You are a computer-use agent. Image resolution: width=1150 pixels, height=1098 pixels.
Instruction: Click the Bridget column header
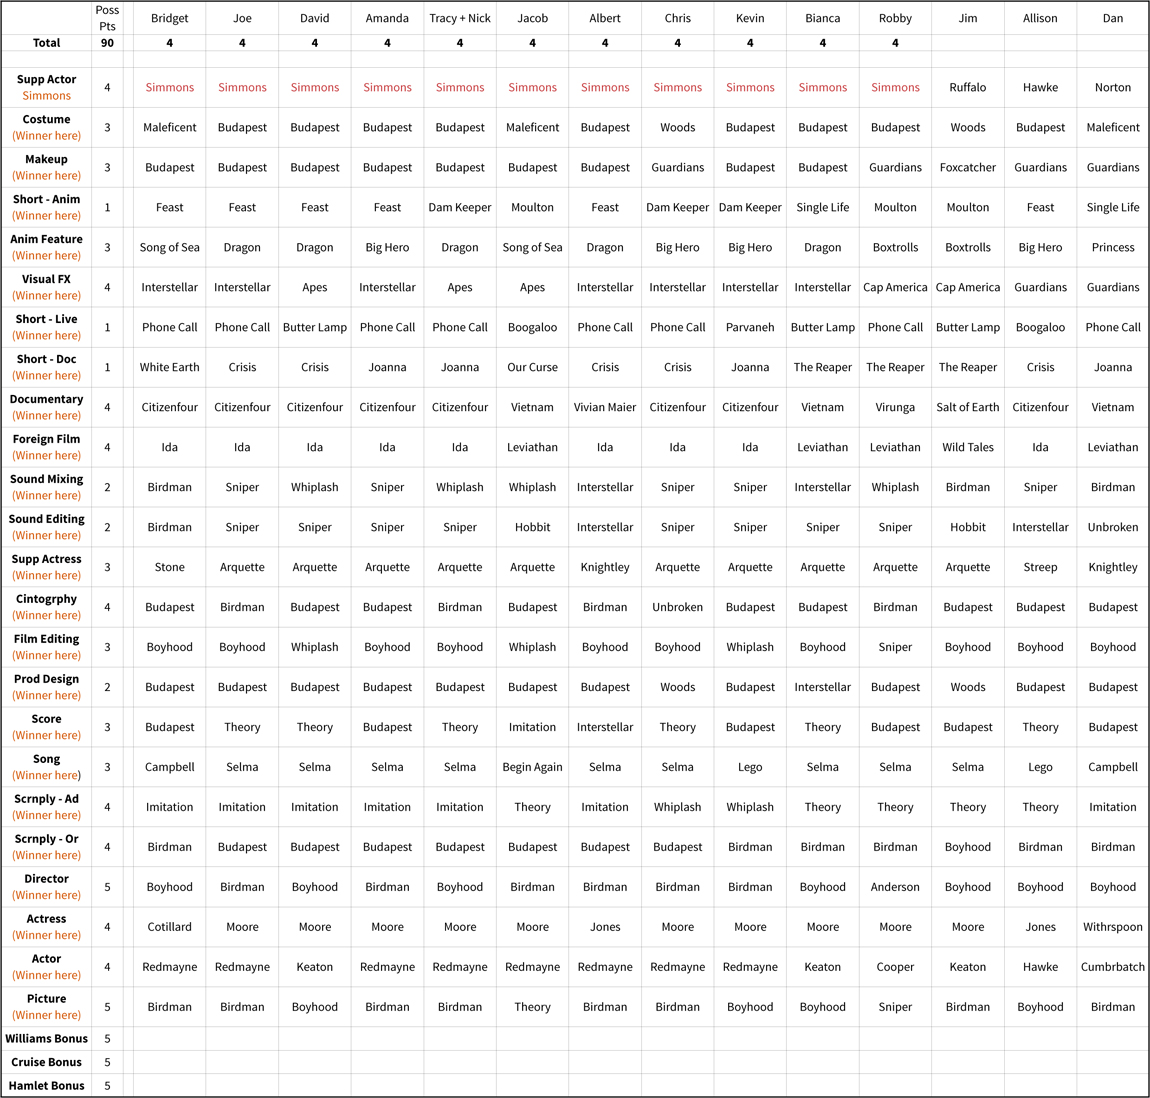coord(169,18)
